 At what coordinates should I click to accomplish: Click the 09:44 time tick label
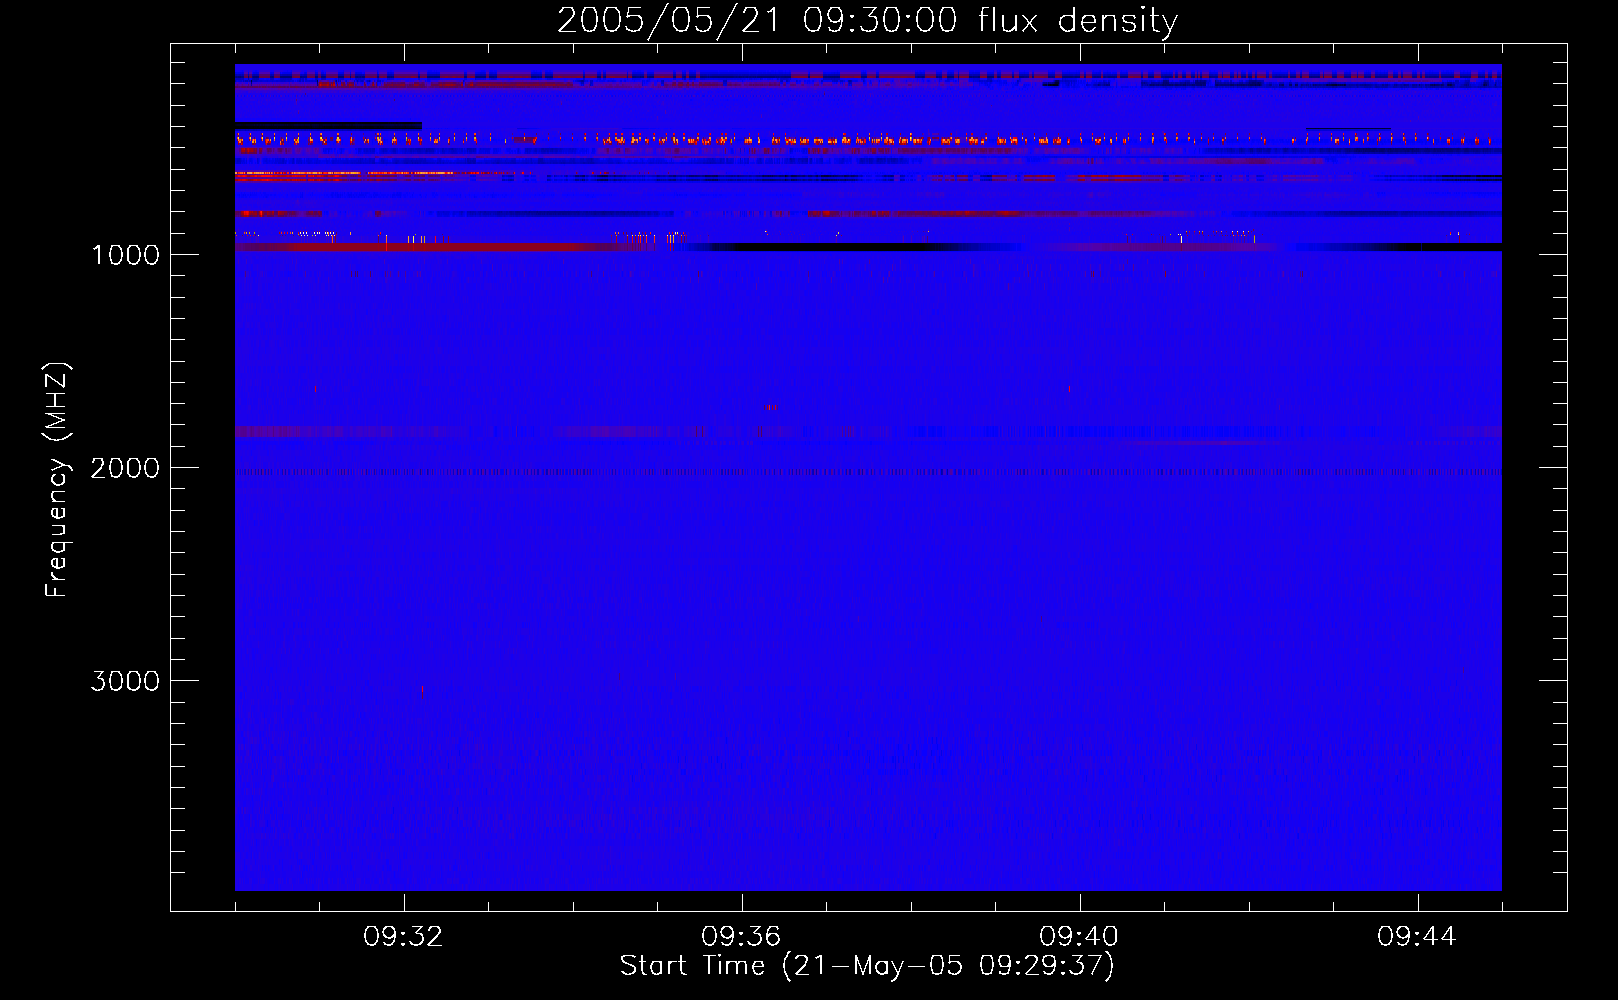pyautogui.click(x=1418, y=937)
